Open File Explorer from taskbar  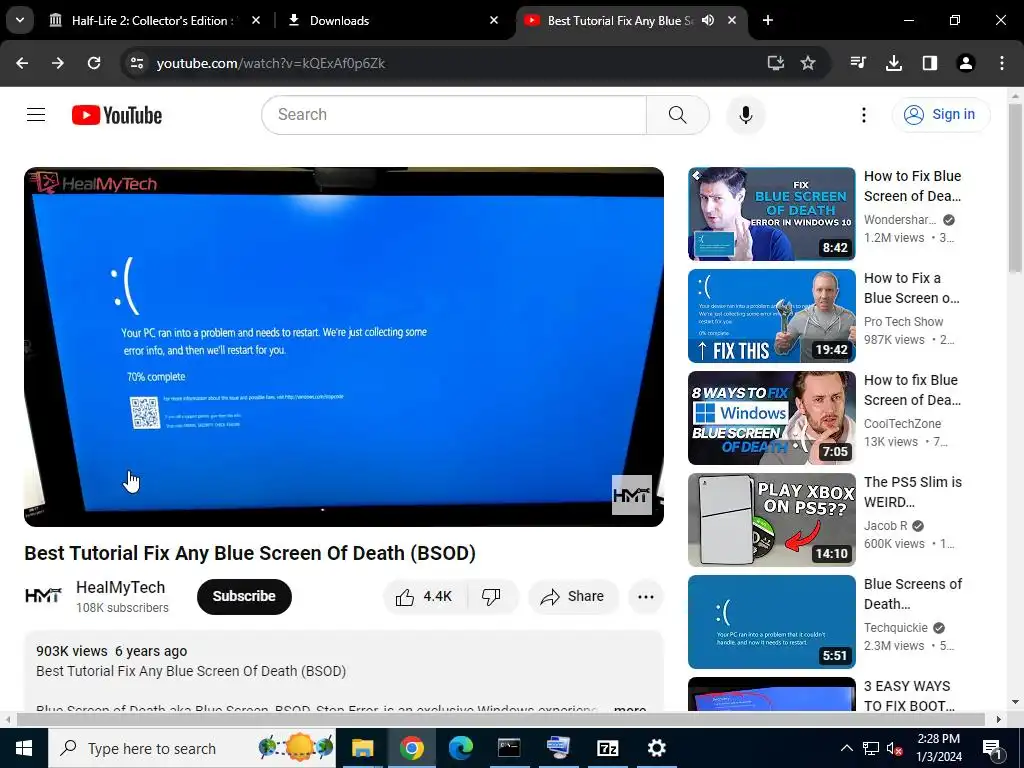pos(362,748)
